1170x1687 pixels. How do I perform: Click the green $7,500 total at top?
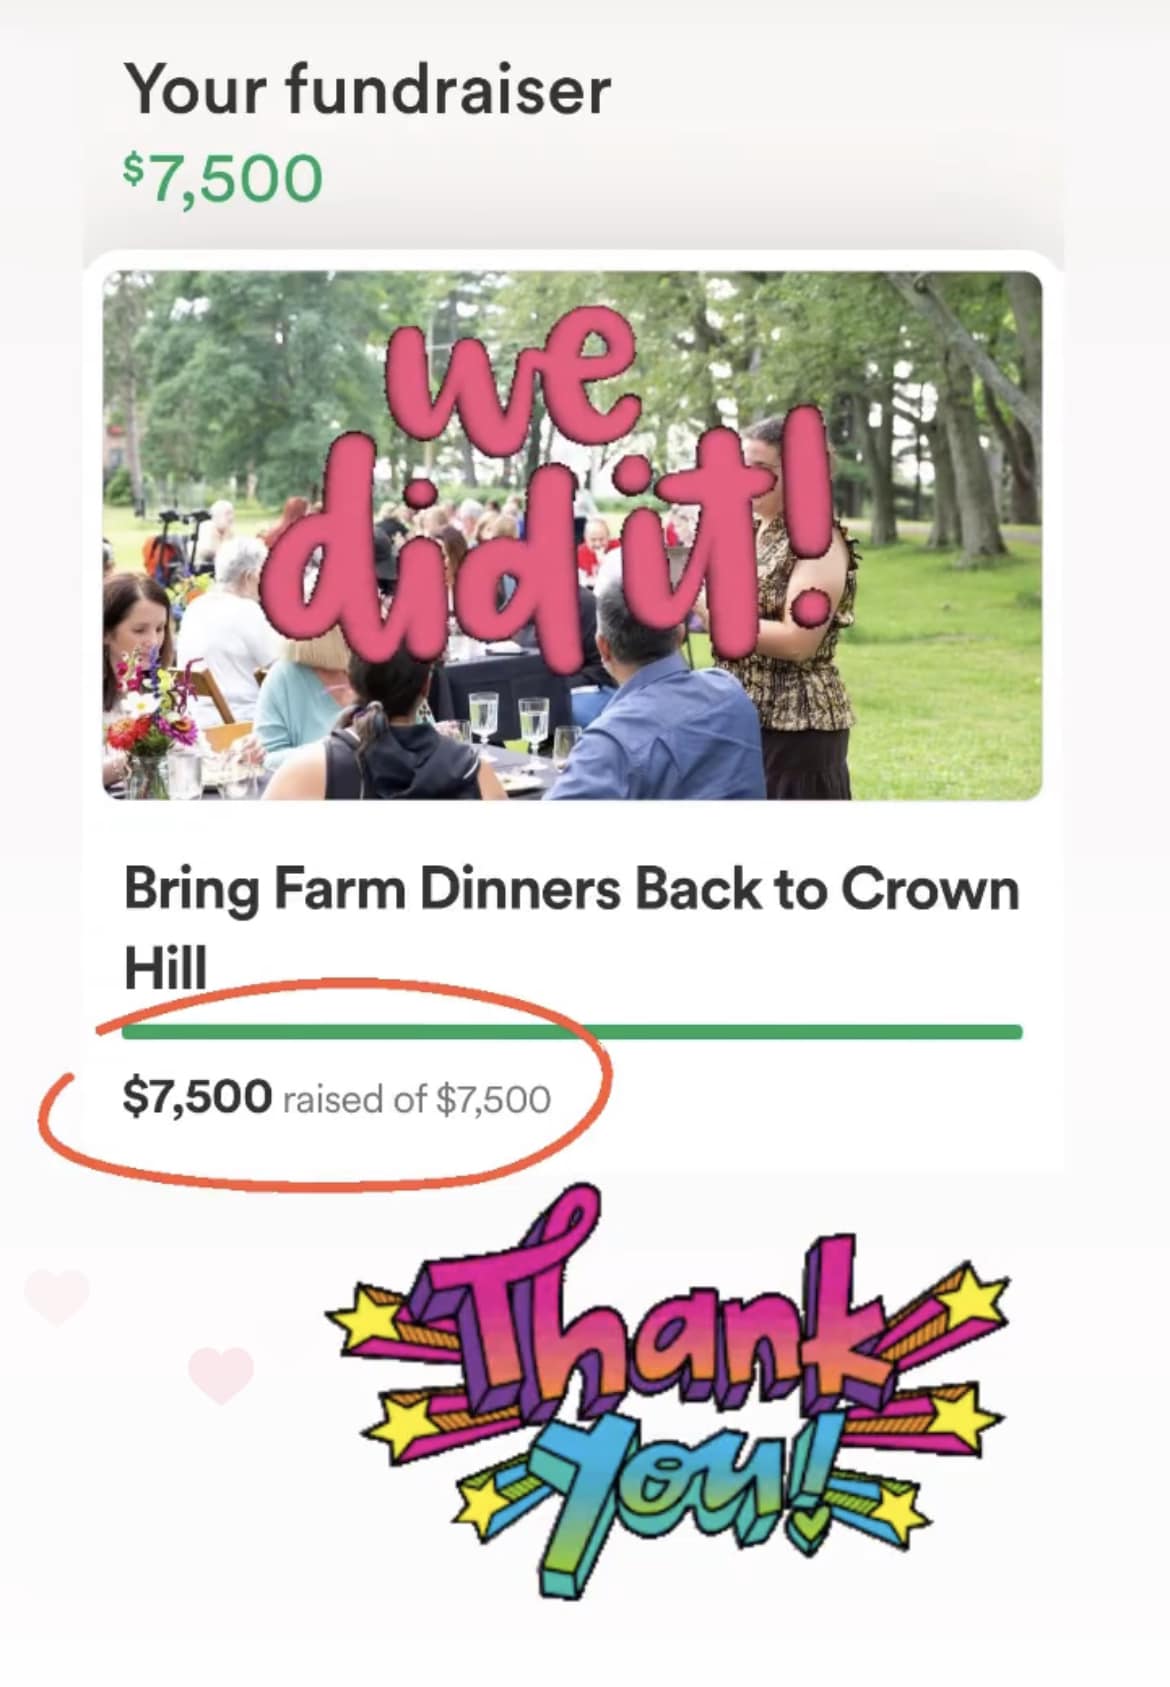223,179
